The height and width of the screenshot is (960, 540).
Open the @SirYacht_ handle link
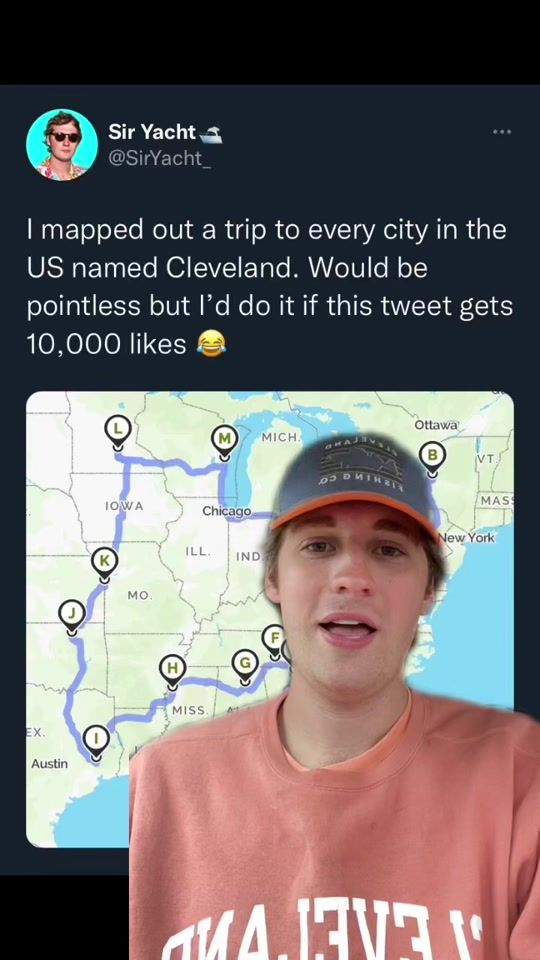point(155,157)
